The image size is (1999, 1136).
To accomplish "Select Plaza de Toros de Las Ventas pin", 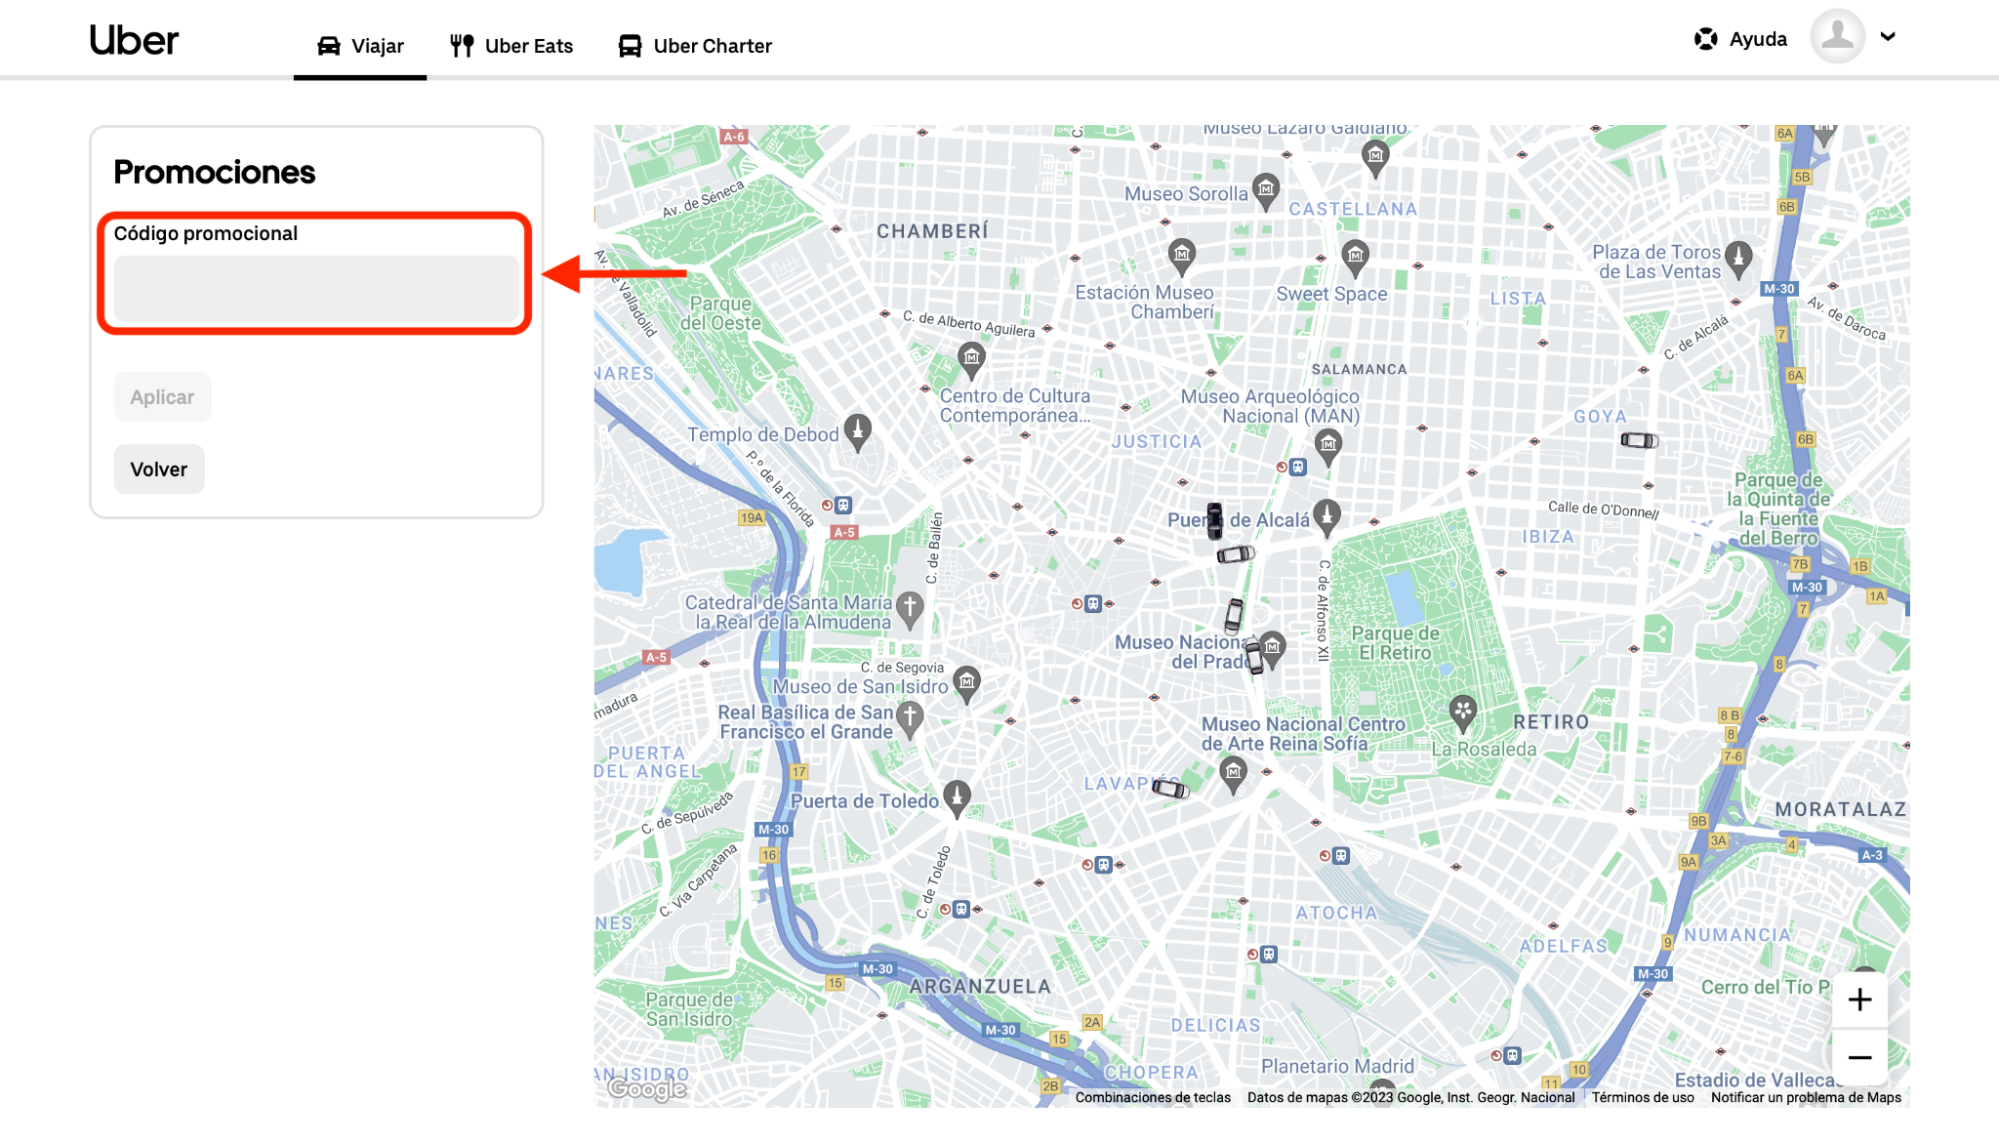I will click(x=1739, y=258).
